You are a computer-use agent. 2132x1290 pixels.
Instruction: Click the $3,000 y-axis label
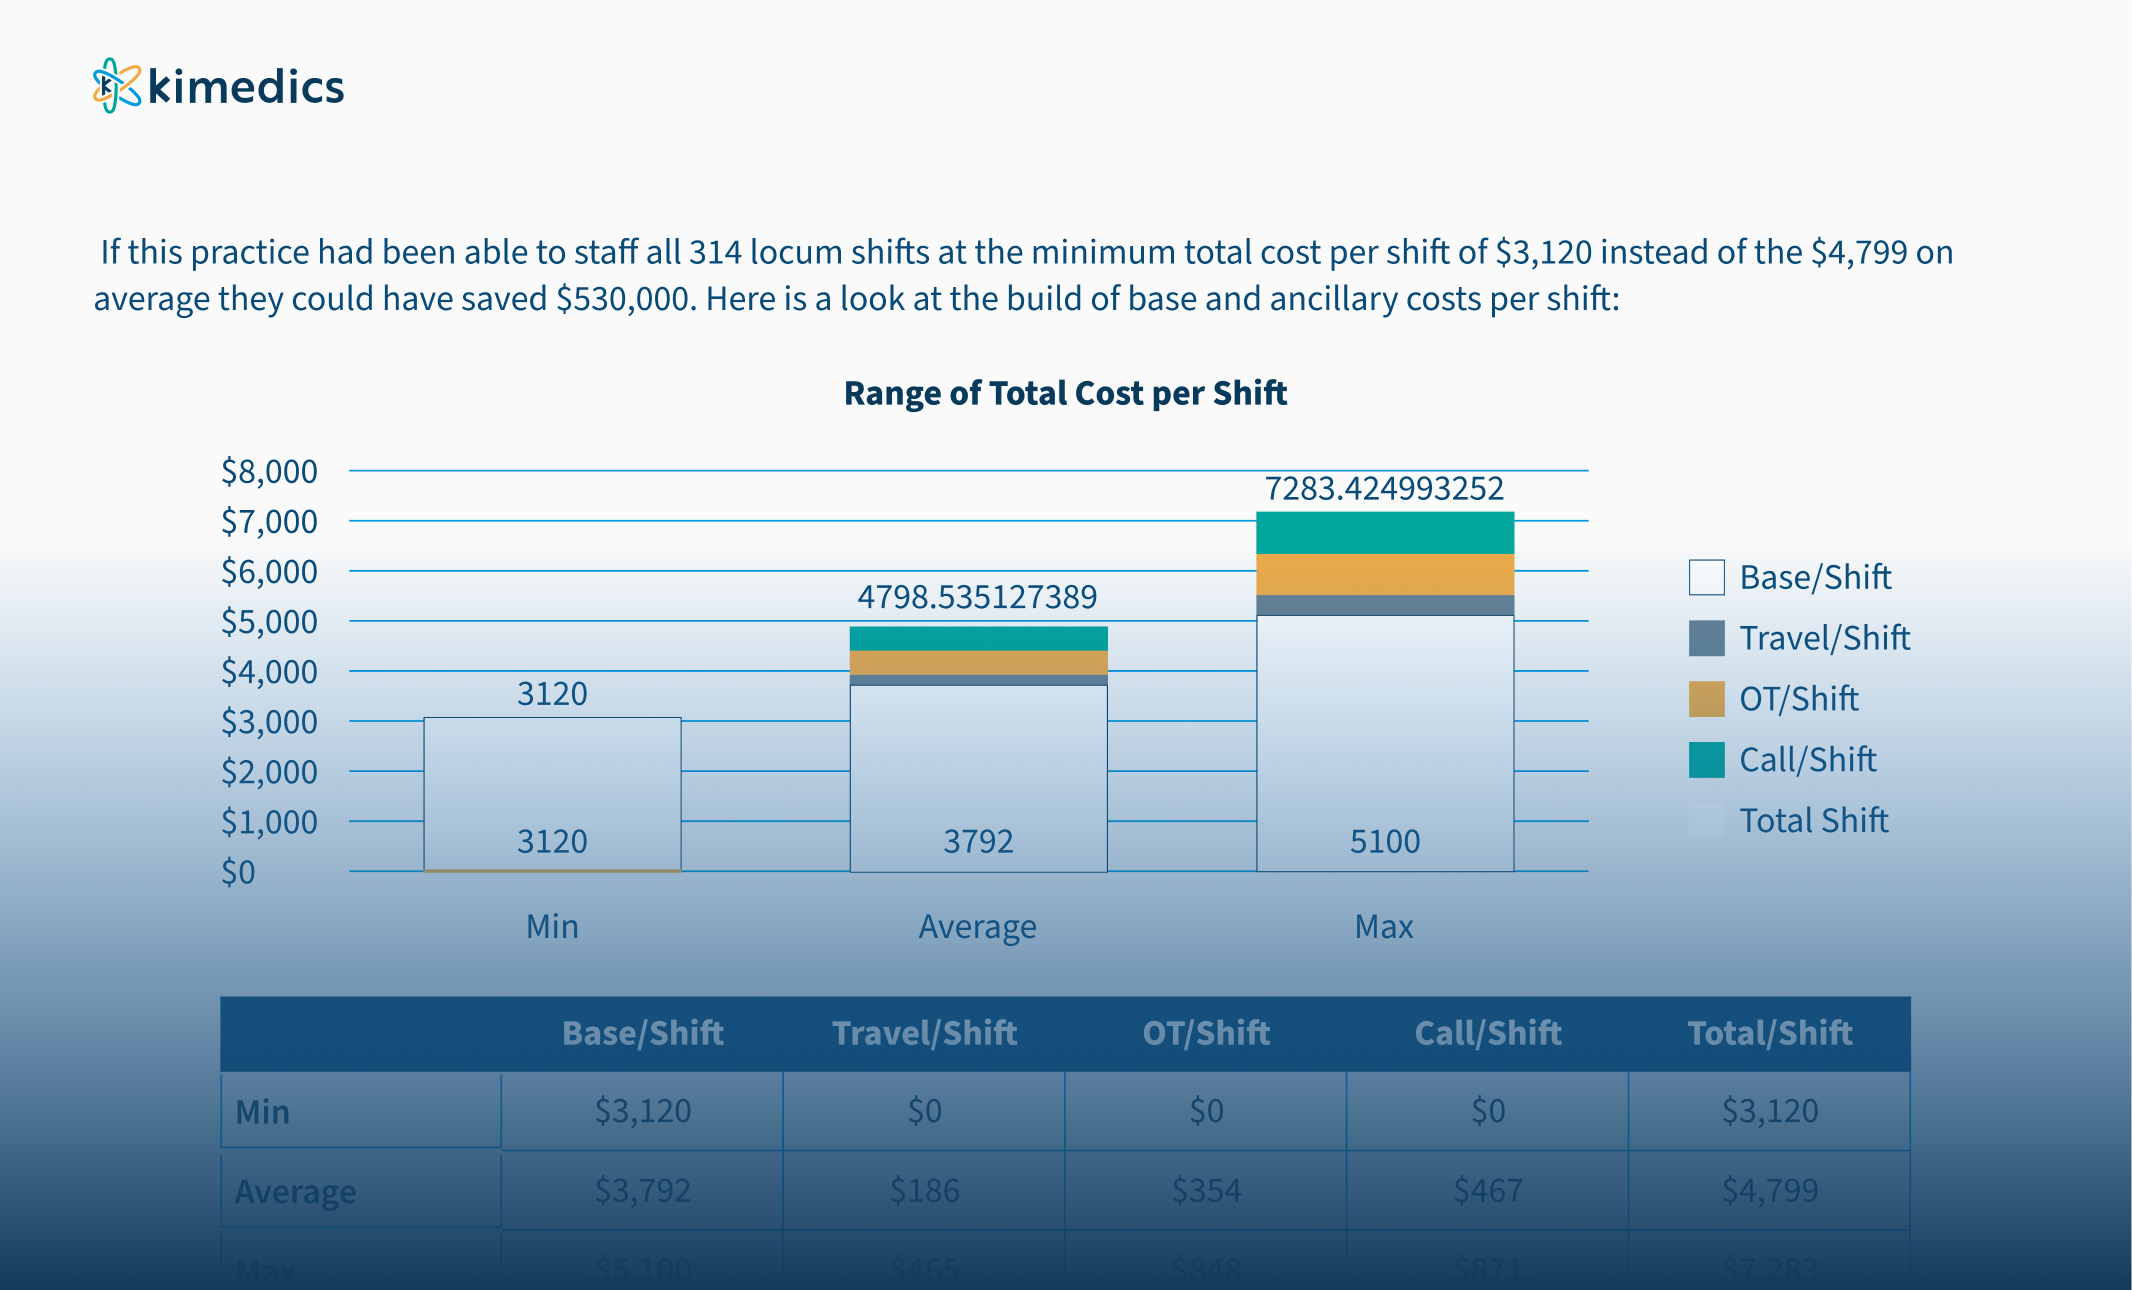[269, 721]
